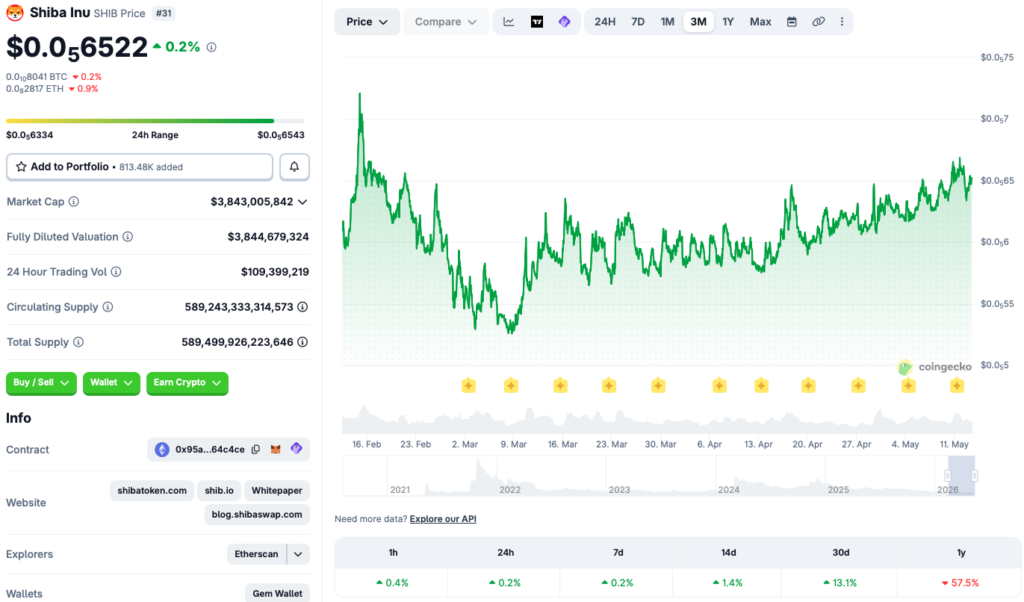Show Market Cap info tooltip icon
1024x602 pixels.
(74, 202)
